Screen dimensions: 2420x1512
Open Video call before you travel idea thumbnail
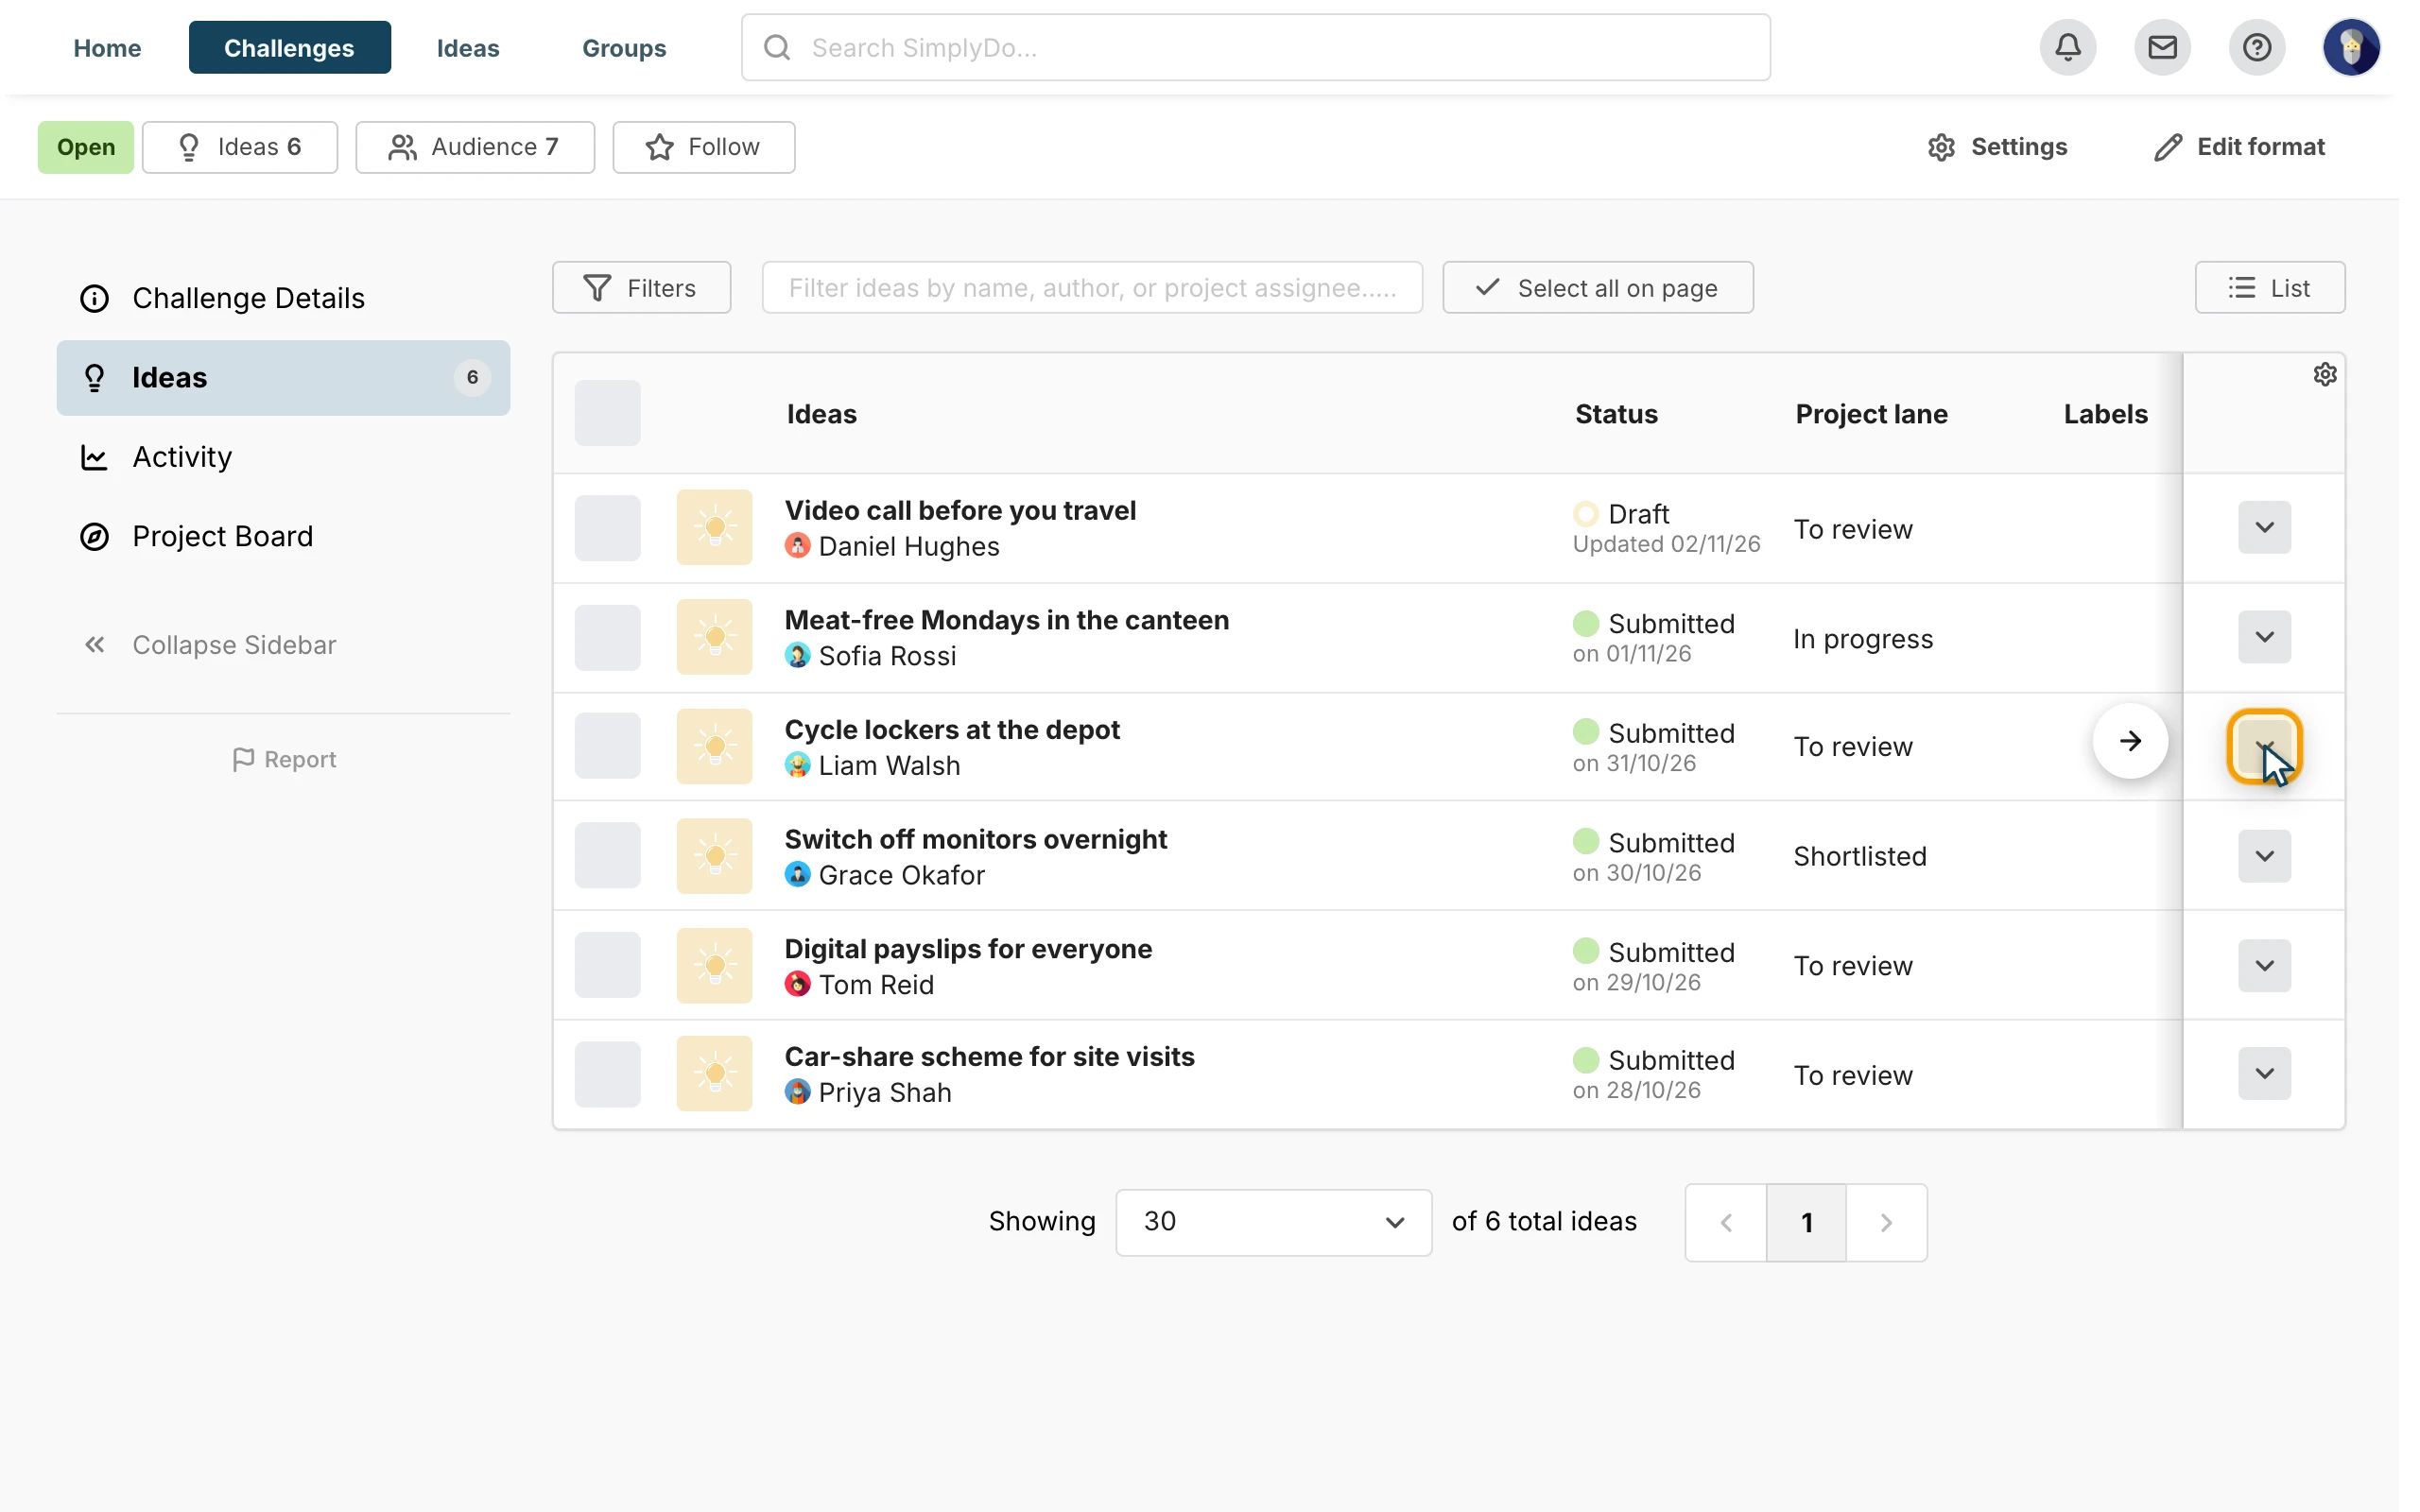pos(714,527)
